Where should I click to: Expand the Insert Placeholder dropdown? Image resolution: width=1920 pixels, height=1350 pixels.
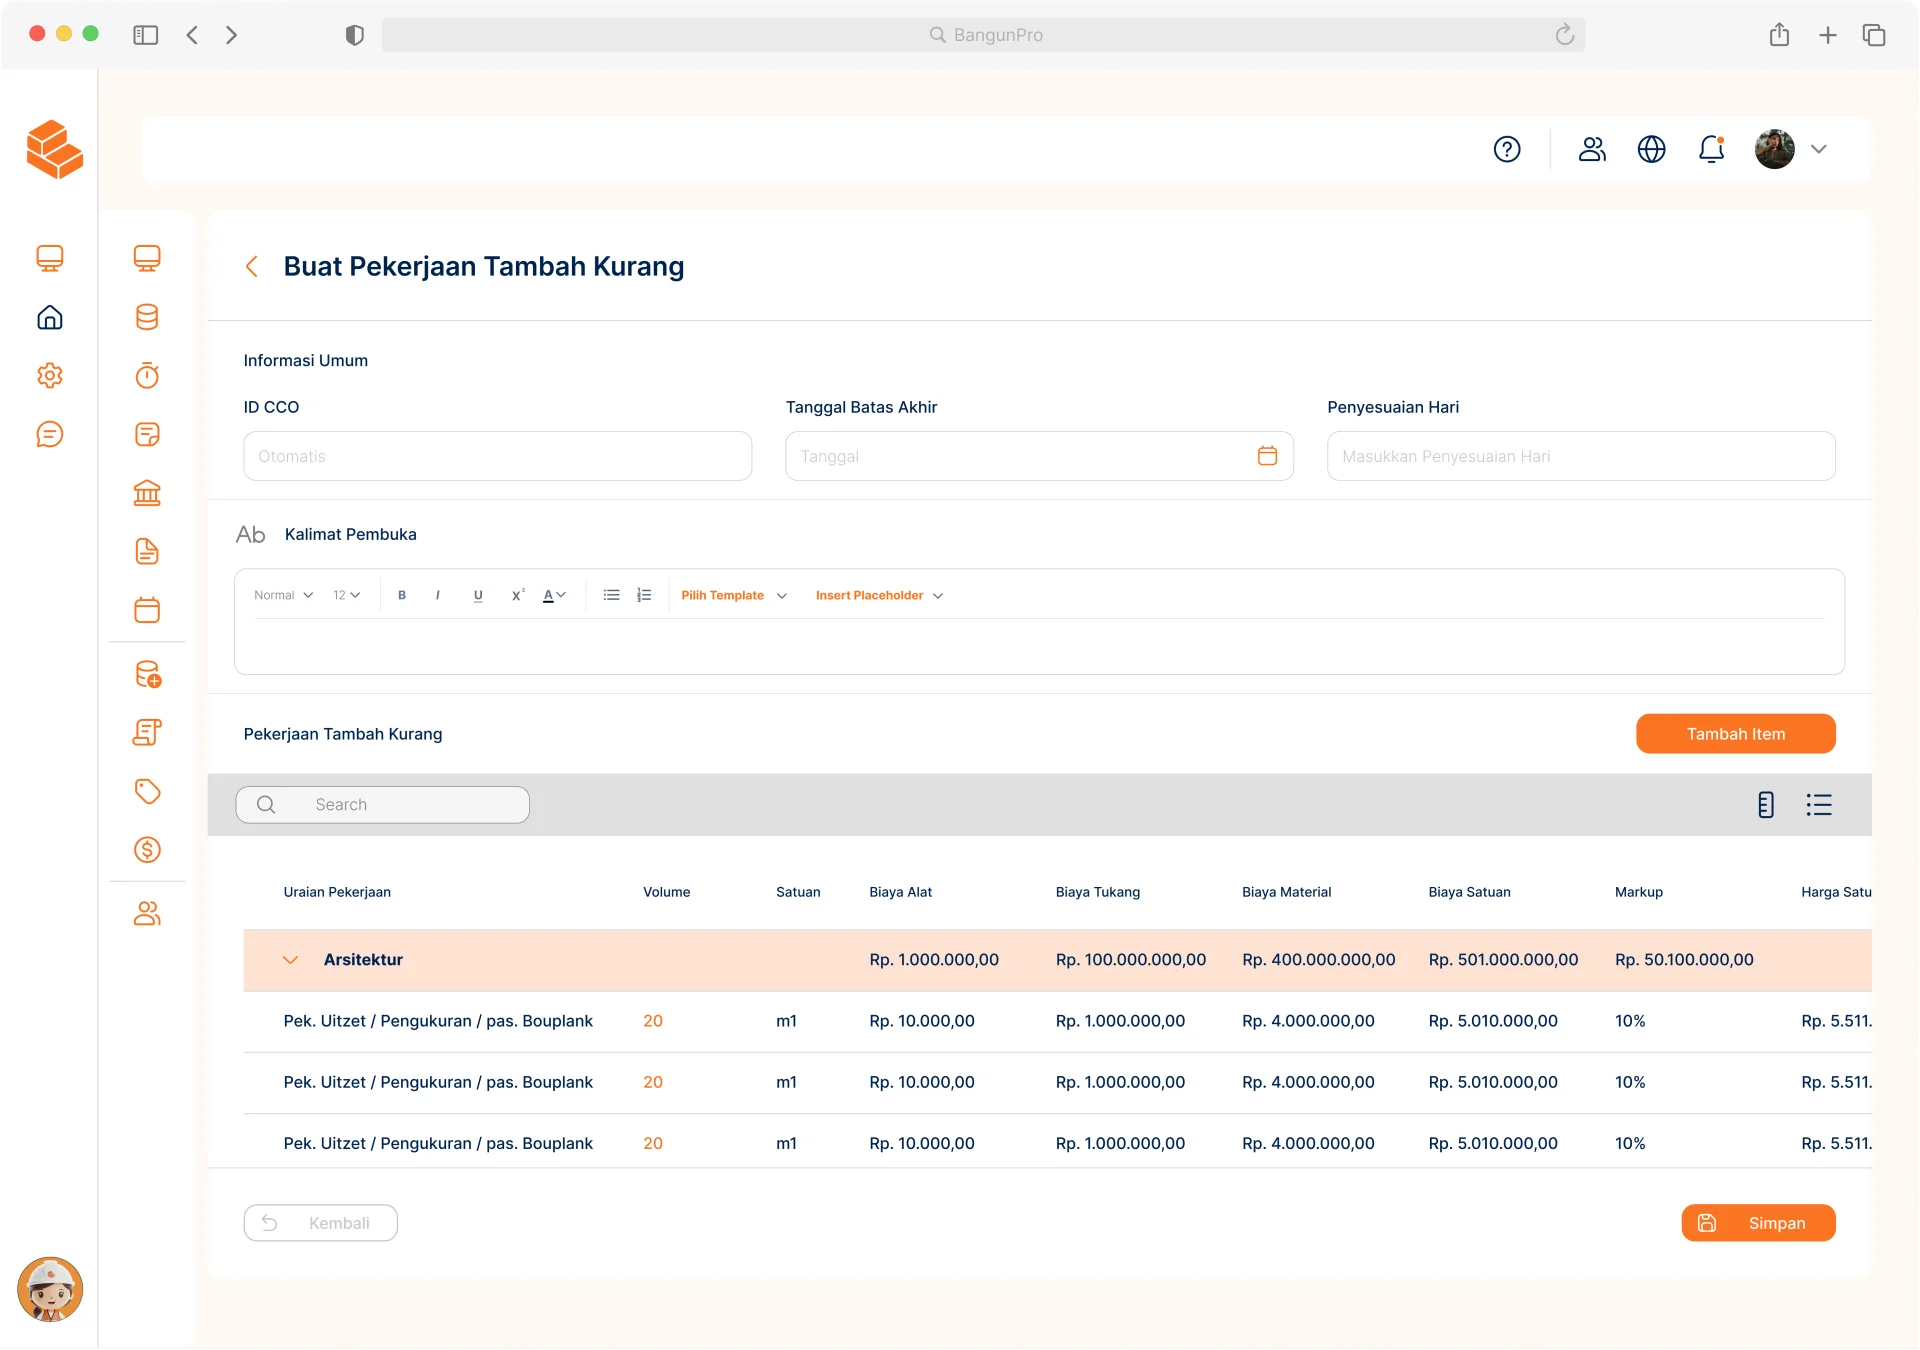(878, 595)
